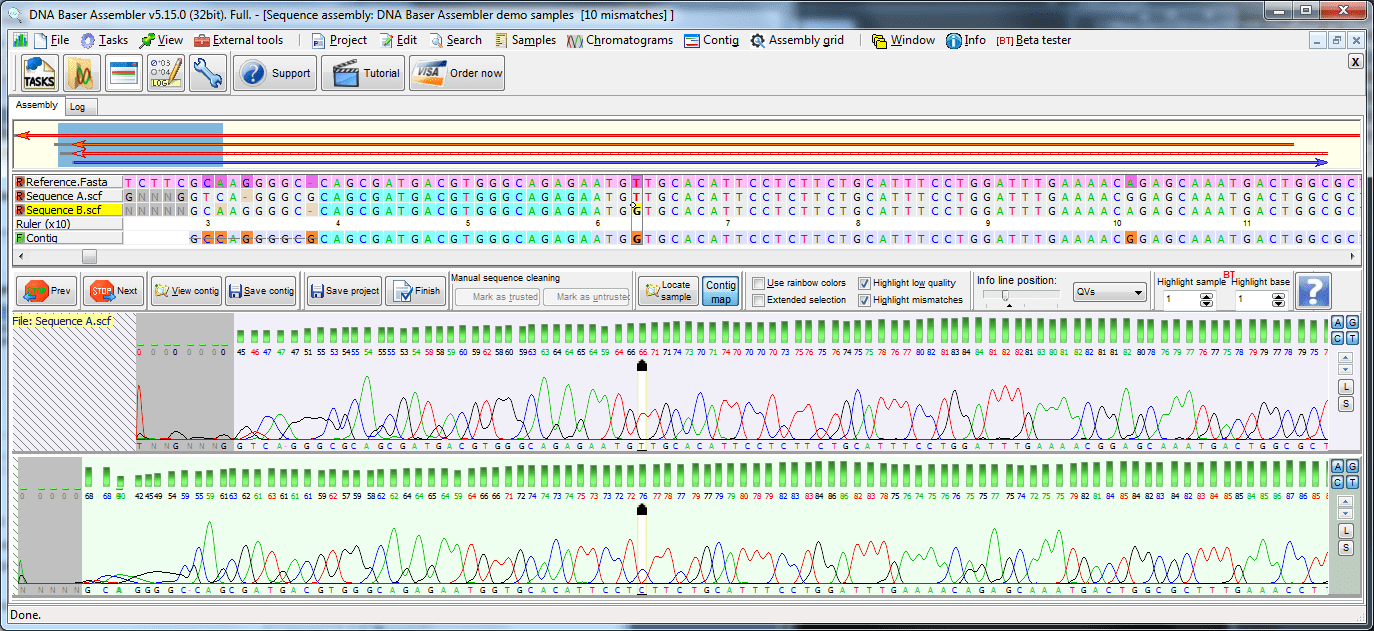The height and width of the screenshot is (631, 1374).
Task: Click the blue question mark help icon
Action: (x=1313, y=291)
